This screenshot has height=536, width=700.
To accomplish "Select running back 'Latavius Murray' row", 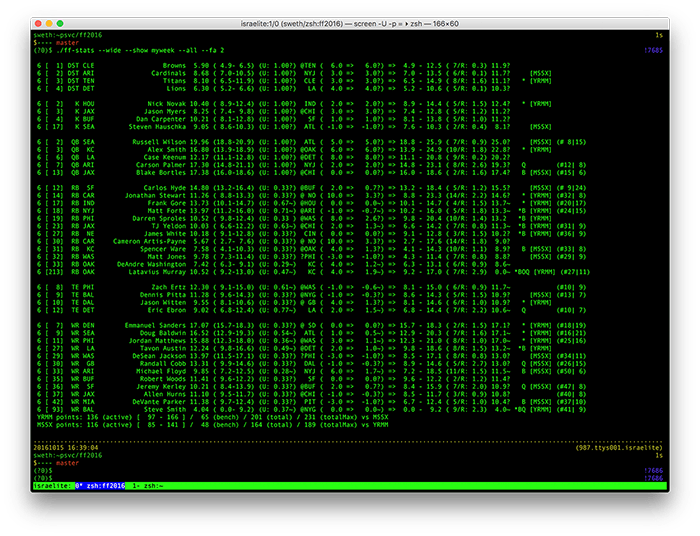I will (313, 272).
